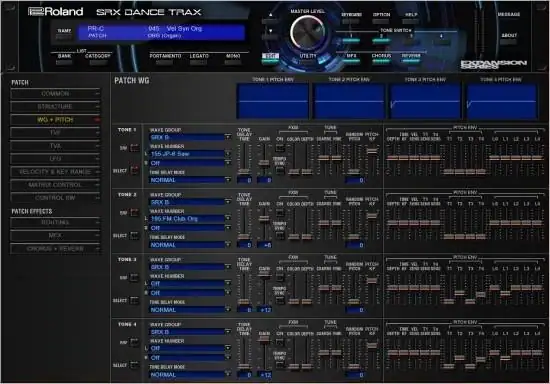550x384 pixels.
Task: Click the patch up arrow button
Action: pos(270,21)
